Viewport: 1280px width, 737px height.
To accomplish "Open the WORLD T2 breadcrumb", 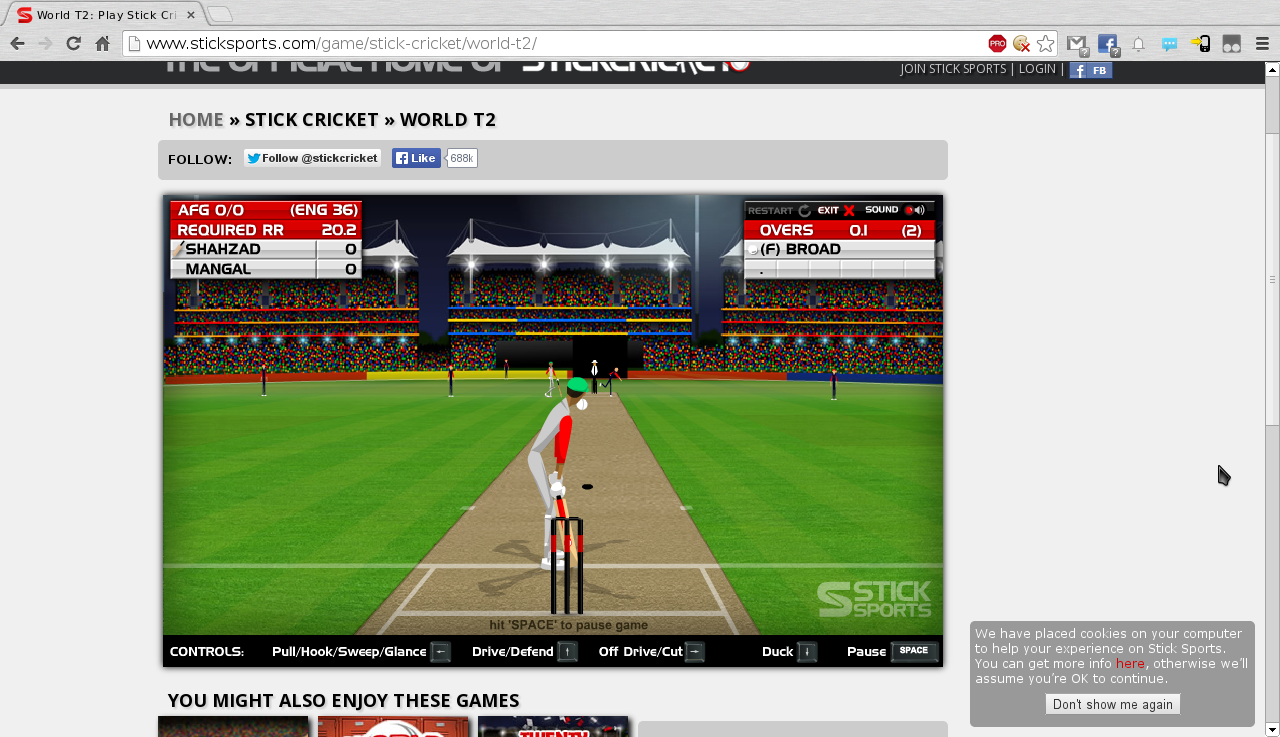I will point(448,120).
